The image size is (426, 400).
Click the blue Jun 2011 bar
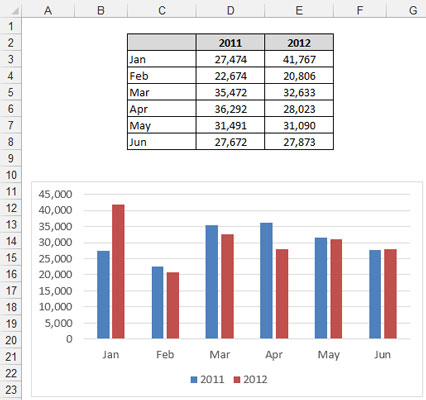(x=375, y=294)
